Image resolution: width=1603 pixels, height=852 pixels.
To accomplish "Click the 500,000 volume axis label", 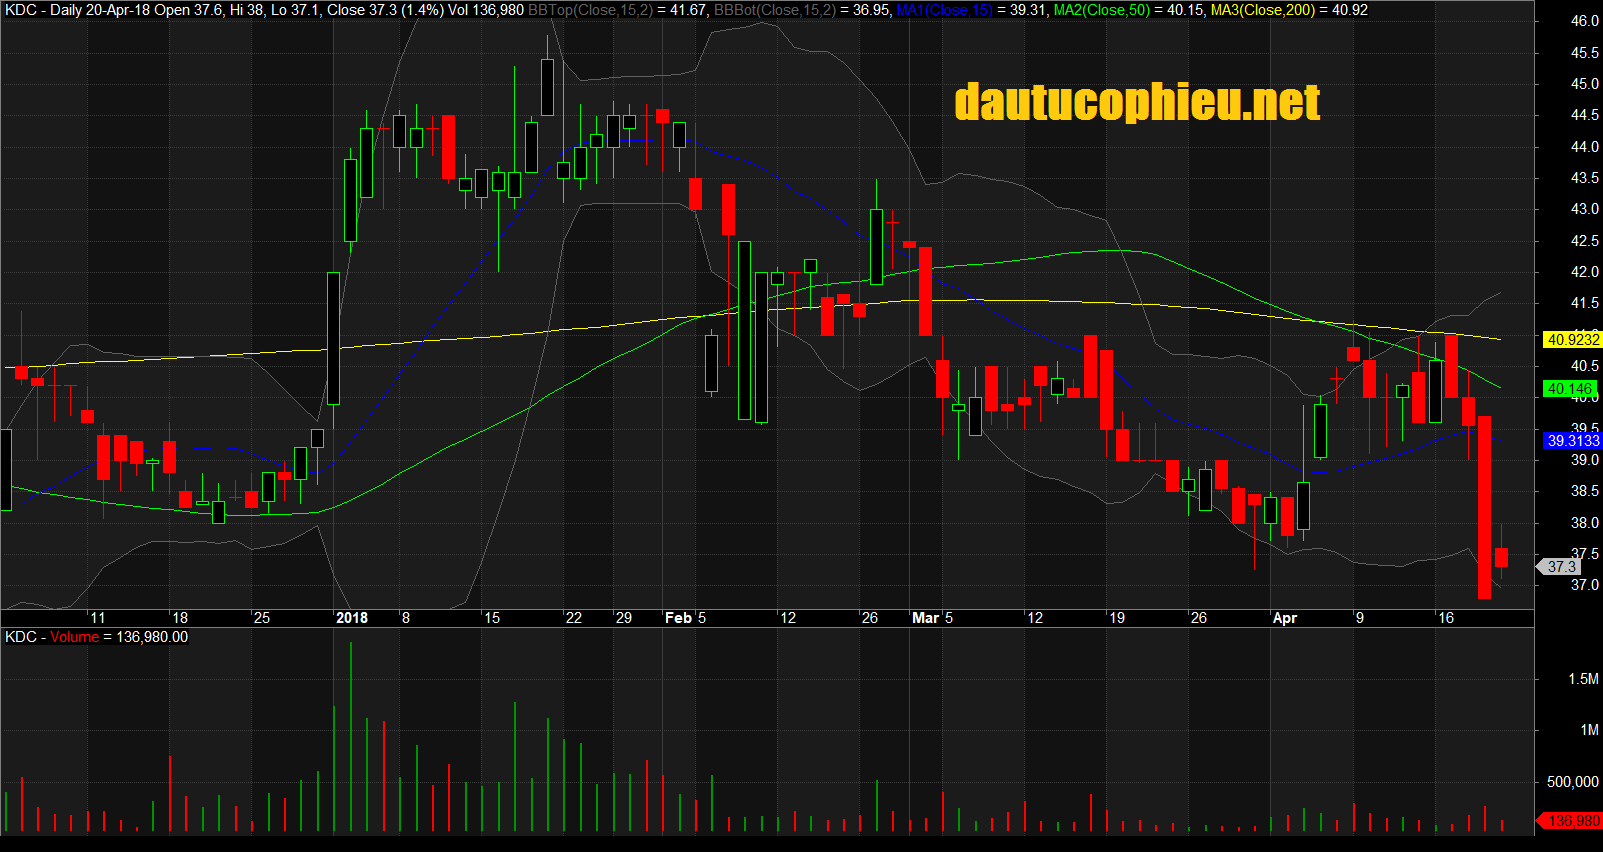I will tap(1572, 782).
